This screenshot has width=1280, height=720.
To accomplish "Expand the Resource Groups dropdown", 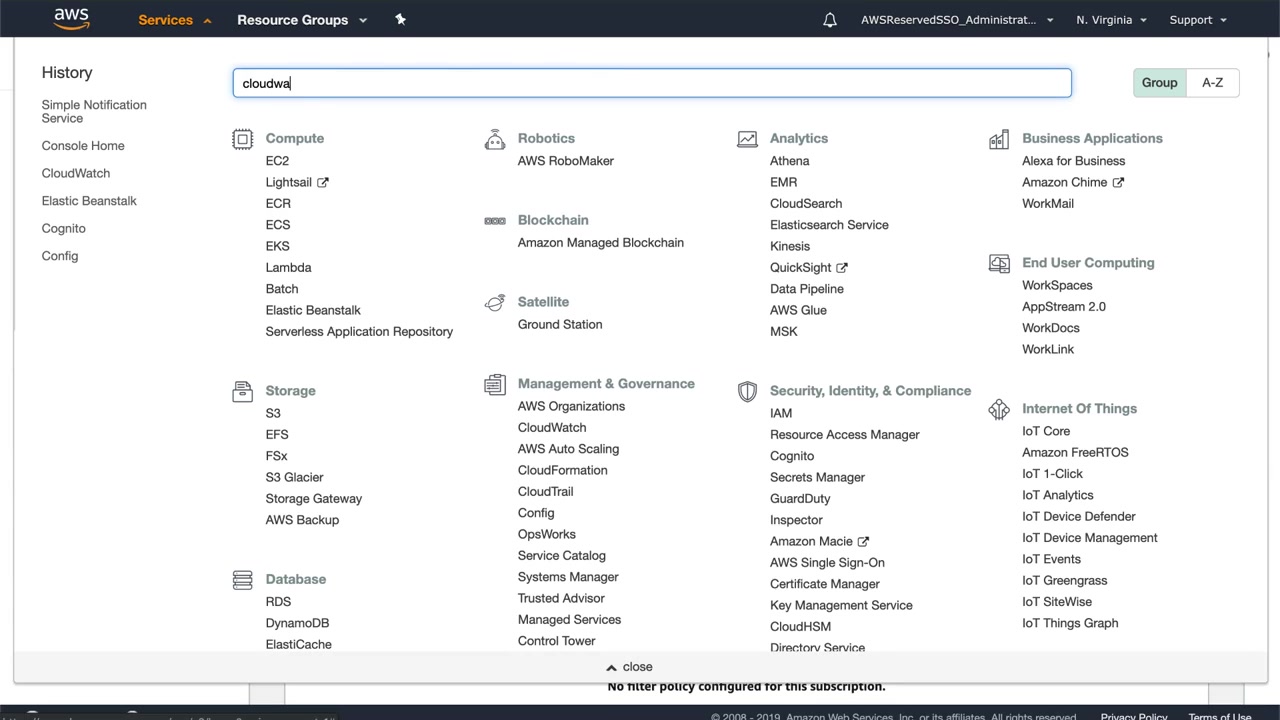I will [302, 20].
